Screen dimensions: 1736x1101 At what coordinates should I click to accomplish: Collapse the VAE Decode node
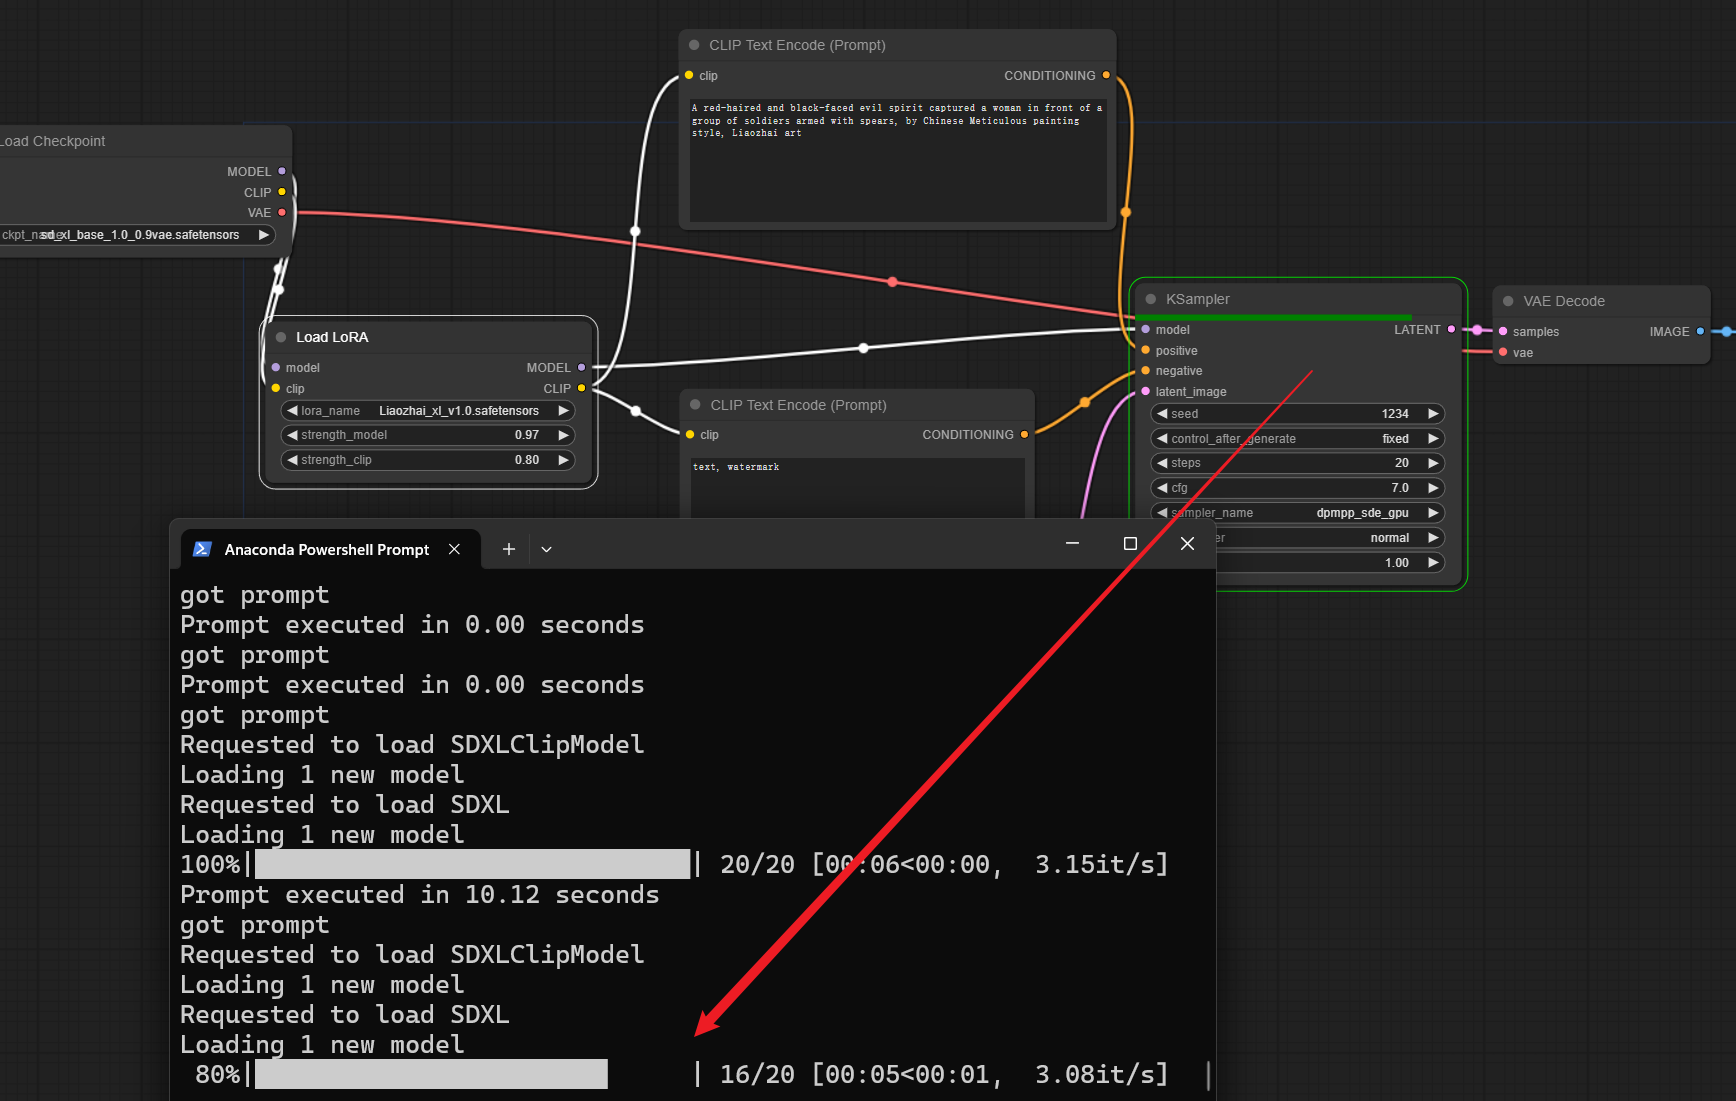(x=1508, y=301)
